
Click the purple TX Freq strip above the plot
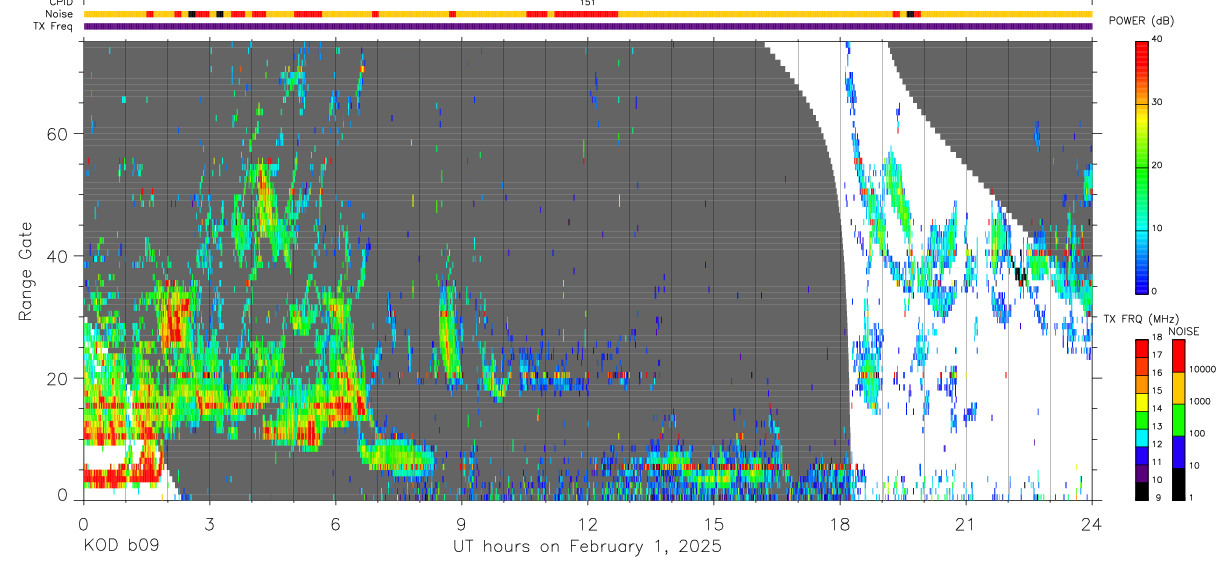pyautogui.click(x=588, y=26)
